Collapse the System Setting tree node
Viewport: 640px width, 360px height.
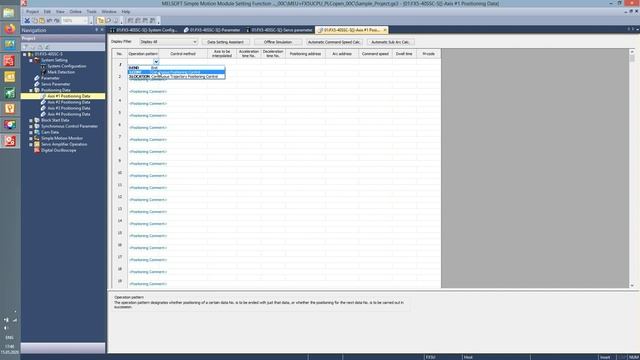[x=31, y=60]
